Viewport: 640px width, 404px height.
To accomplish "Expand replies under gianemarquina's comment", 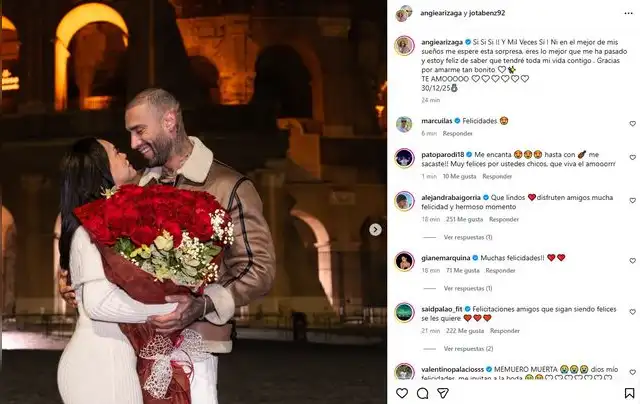I will click(468, 288).
